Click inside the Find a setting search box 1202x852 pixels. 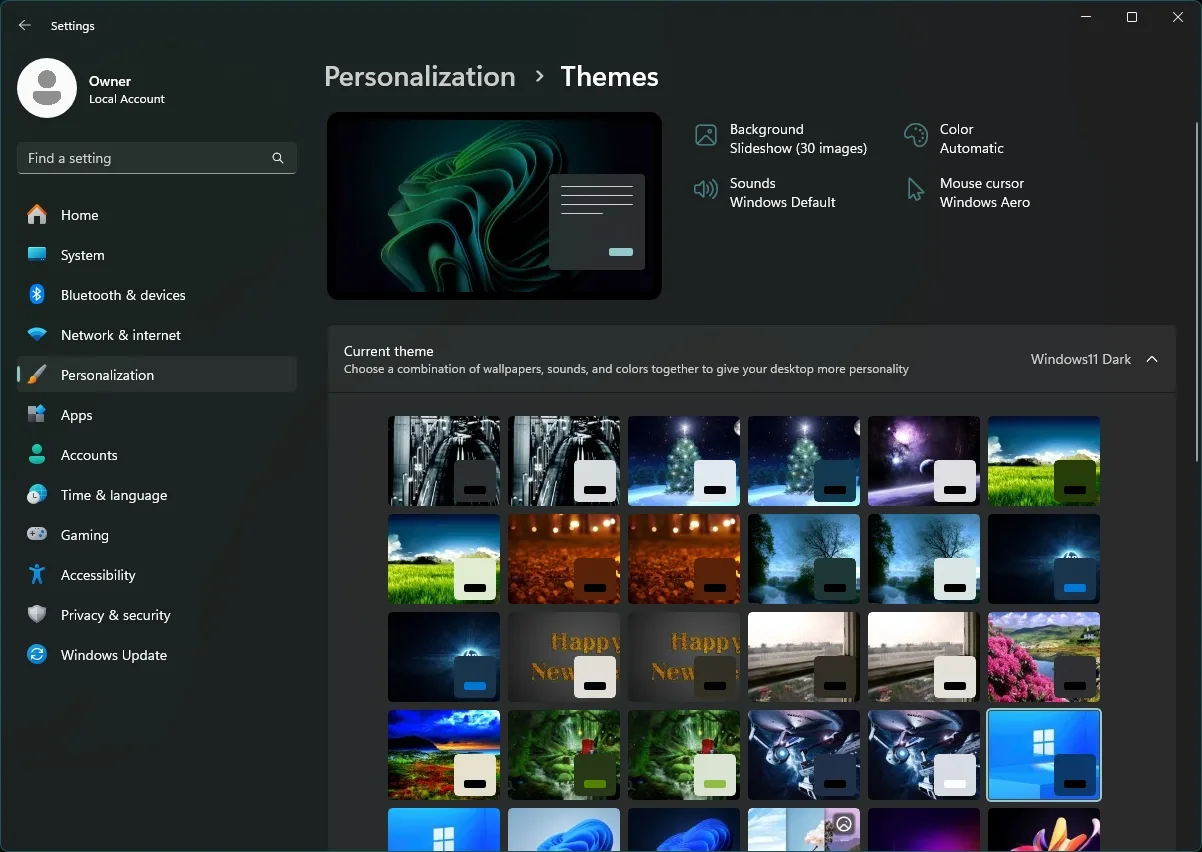click(x=150, y=158)
